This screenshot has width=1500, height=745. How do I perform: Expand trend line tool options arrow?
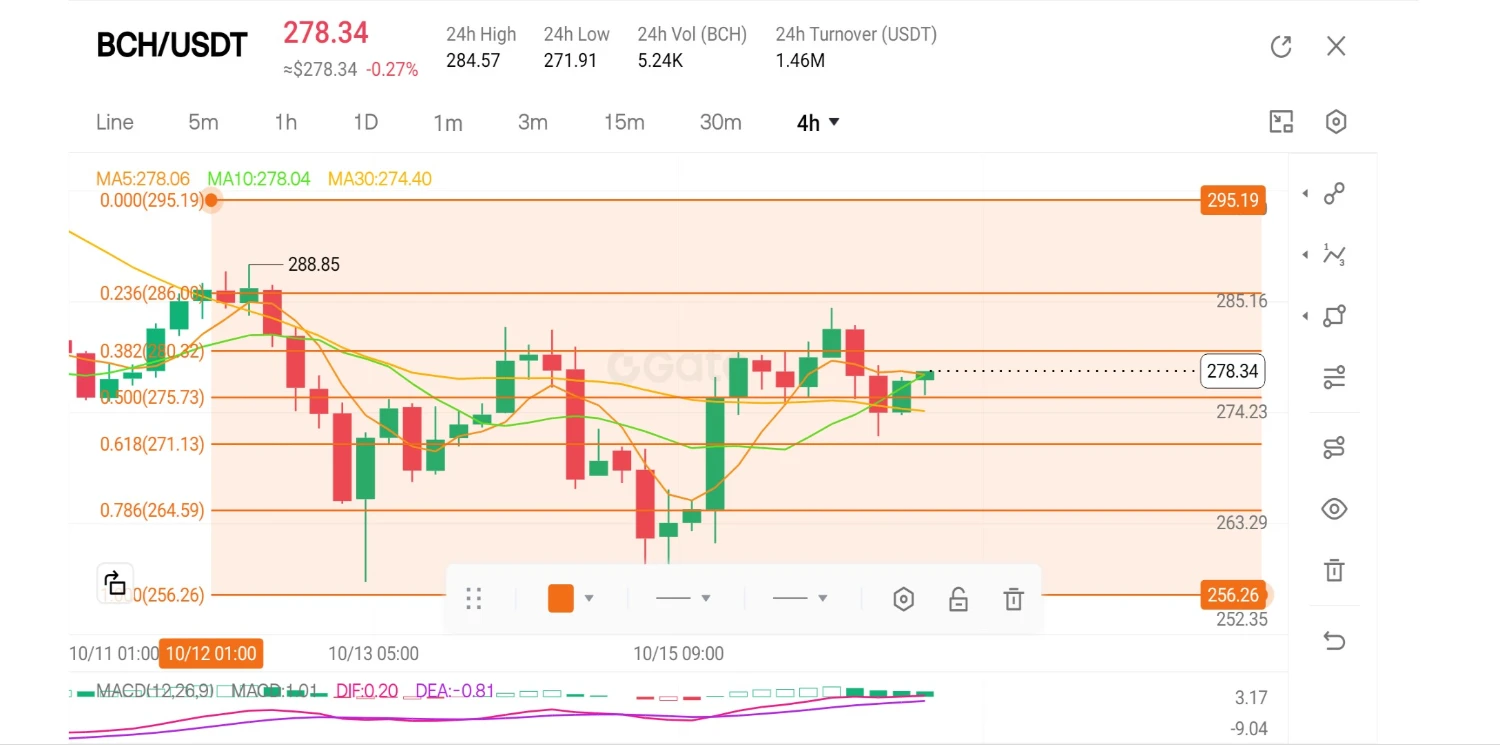click(x=1305, y=193)
